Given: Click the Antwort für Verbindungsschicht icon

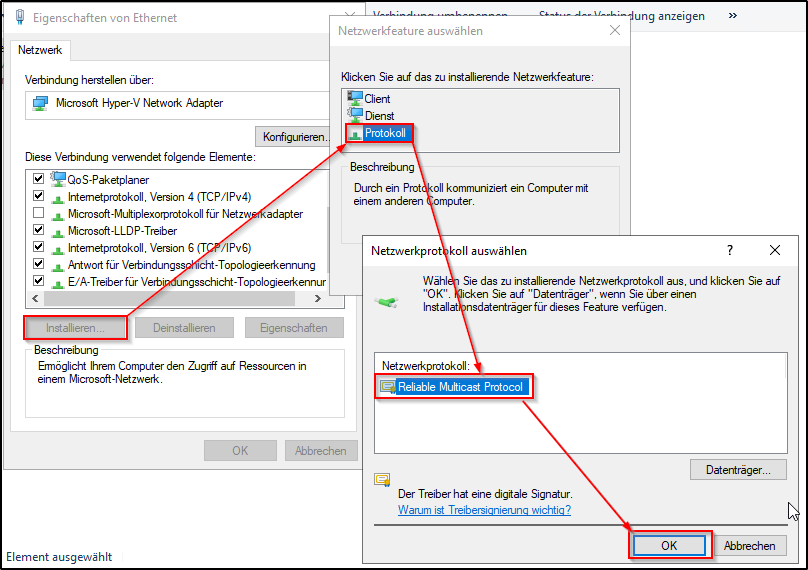Looking at the screenshot, I should 58,266.
